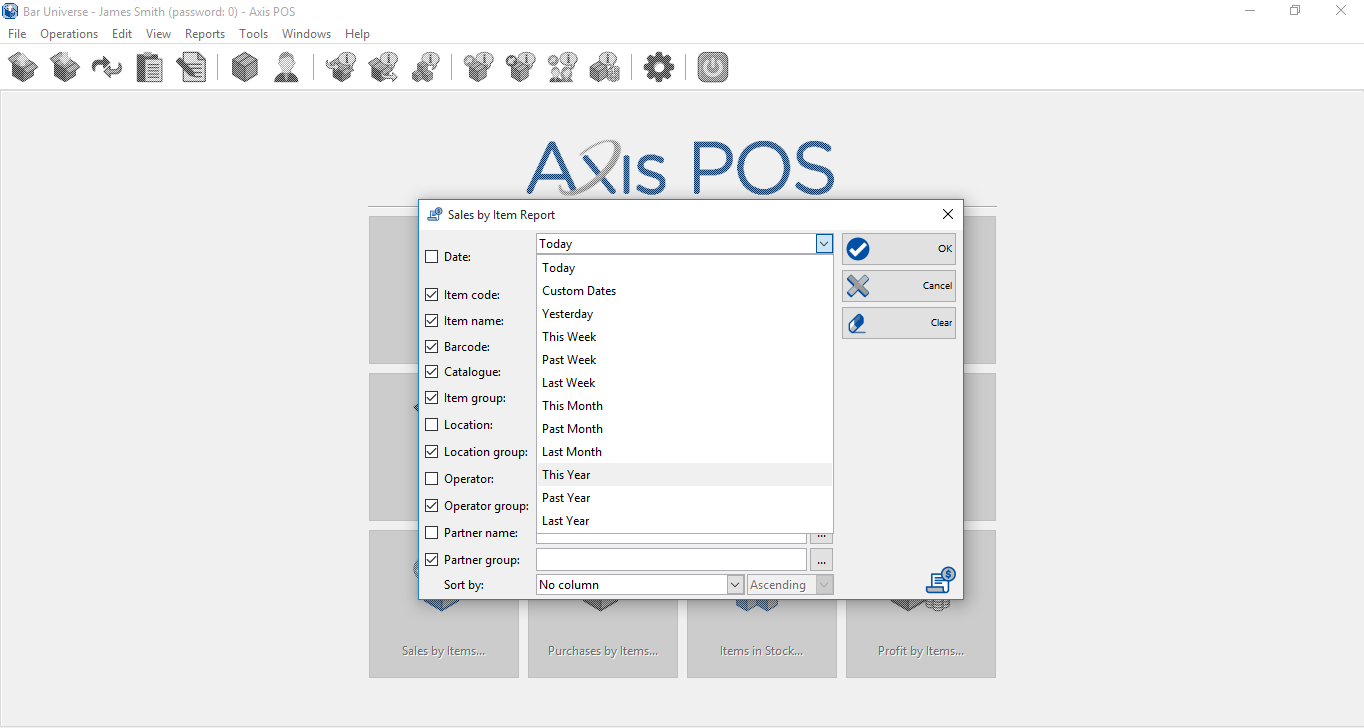Pick Last Year from the list
1364x728 pixels.
point(684,521)
